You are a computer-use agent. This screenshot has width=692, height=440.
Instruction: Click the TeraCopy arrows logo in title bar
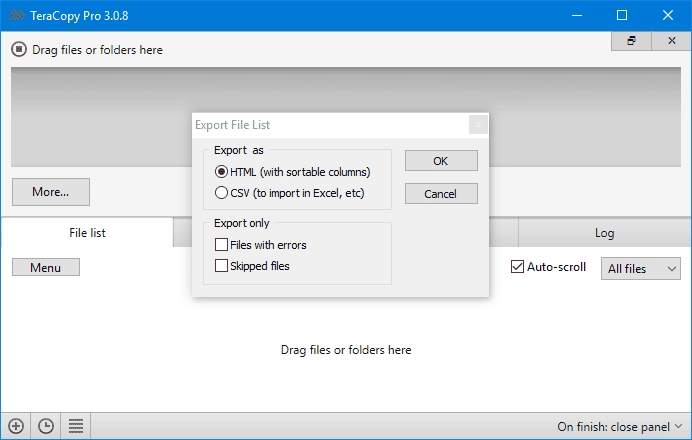pyautogui.click(x=17, y=16)
